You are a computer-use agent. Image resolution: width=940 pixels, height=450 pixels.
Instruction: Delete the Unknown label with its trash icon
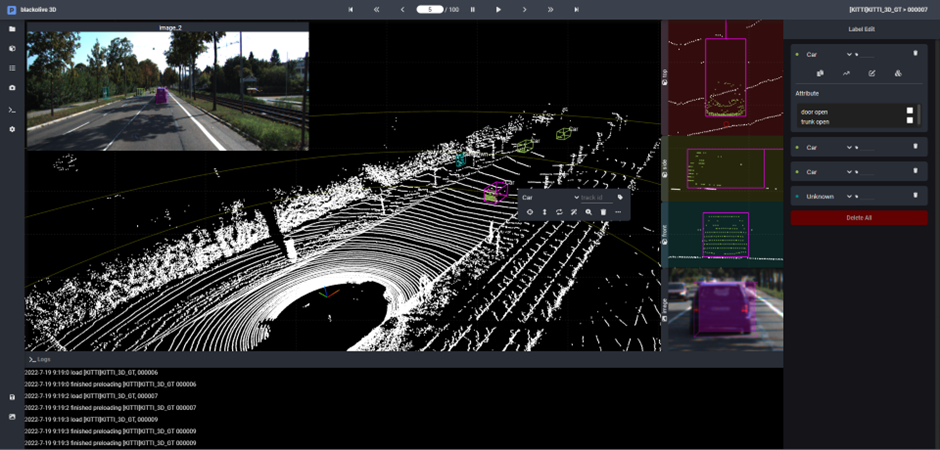click(x=915, y=196)
